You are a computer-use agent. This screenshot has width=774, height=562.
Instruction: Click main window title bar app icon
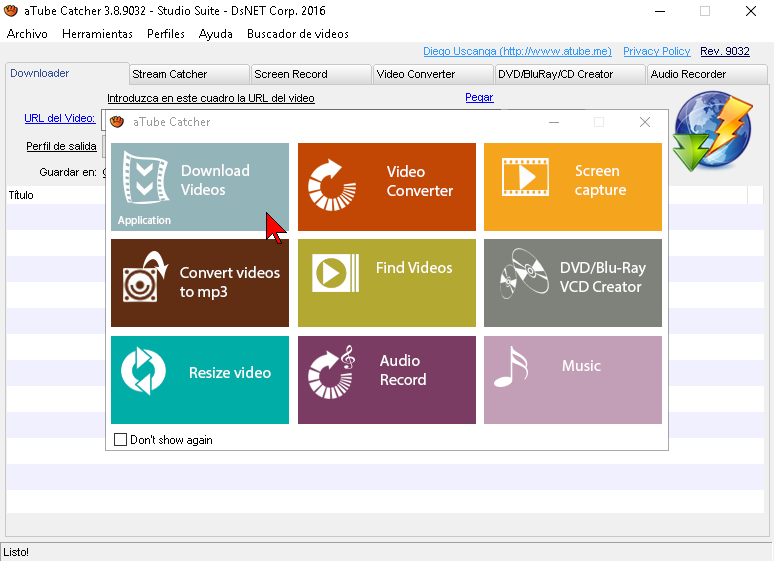tap(11, 10)
